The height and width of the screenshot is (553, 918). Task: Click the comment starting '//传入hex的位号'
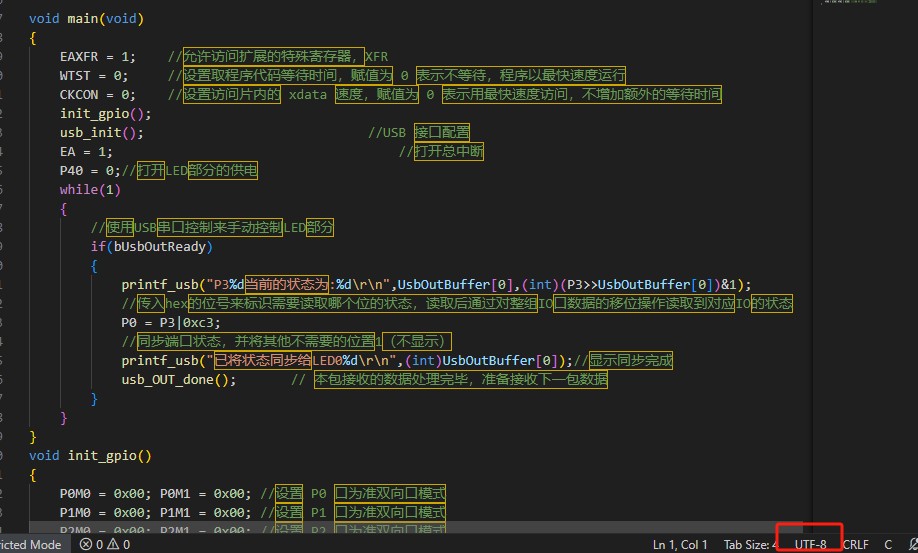click(x=457, y=303)
